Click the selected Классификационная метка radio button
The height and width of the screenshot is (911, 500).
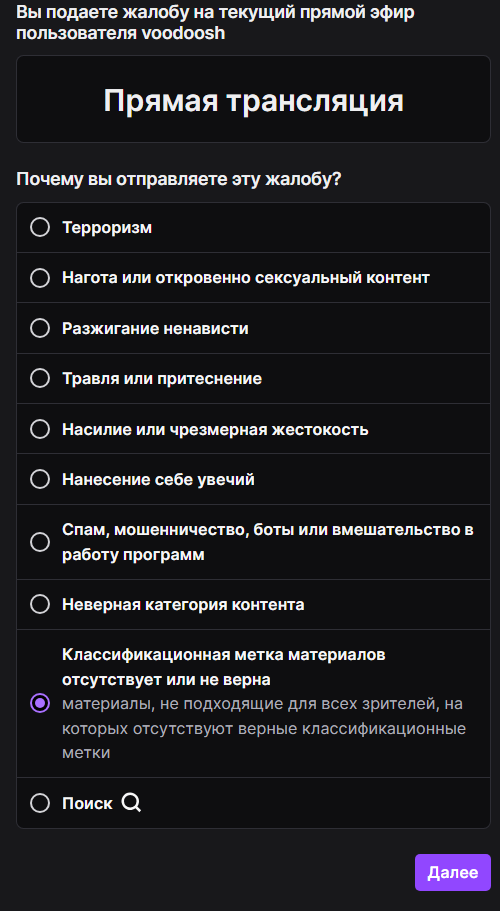point(39,704)
